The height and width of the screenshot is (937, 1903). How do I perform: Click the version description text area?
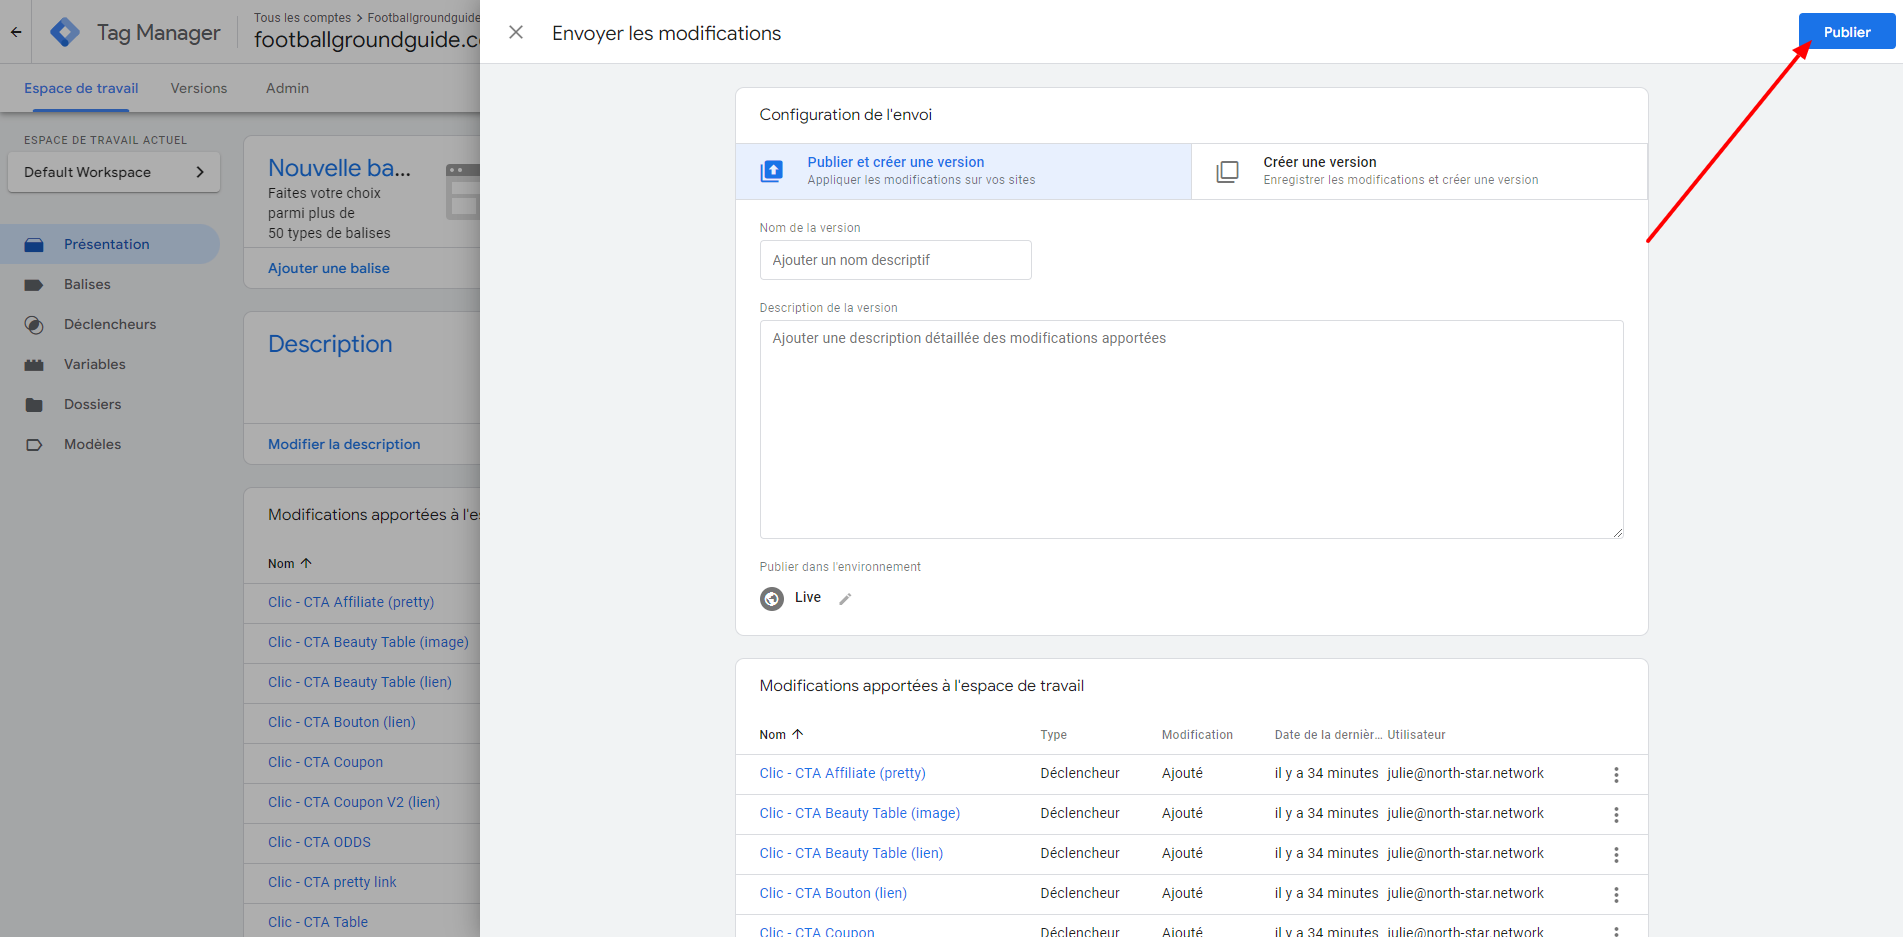1190,429
